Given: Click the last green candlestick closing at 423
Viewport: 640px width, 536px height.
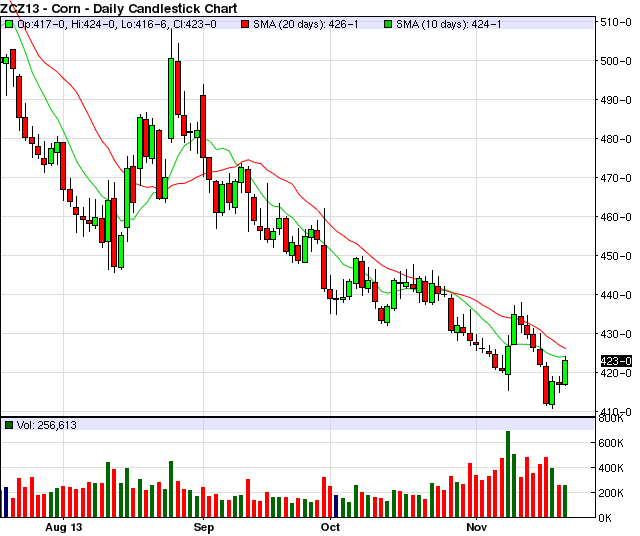Looking at the screenshot, I should coord(565,372).
